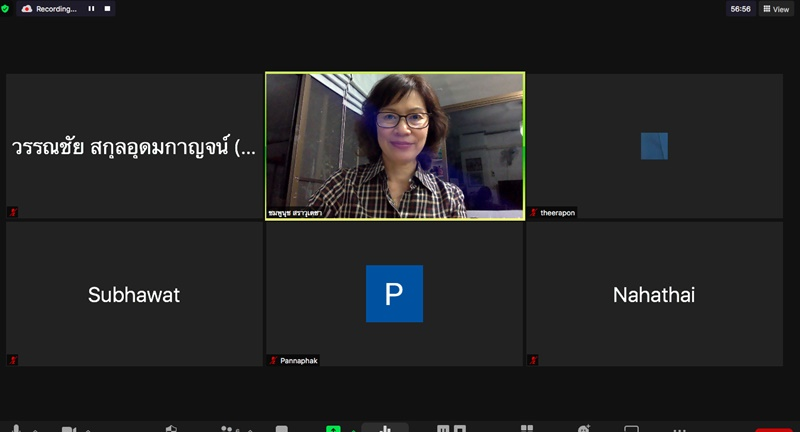The height and width of the screenshot is (432, 800).
Task: Click the วรรณชัย สกุลอุดมกาญจน์ participant tile
Action: coord(134,146)
